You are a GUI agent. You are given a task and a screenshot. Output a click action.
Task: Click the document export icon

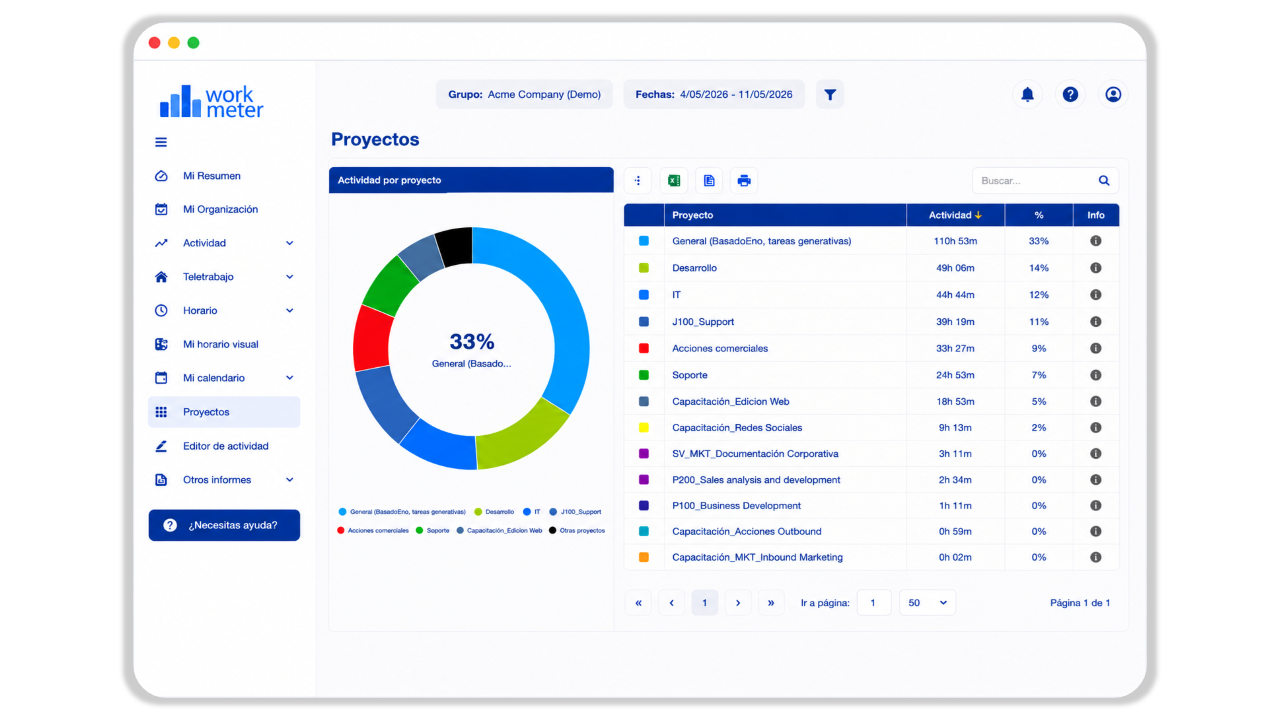point(709,181)
